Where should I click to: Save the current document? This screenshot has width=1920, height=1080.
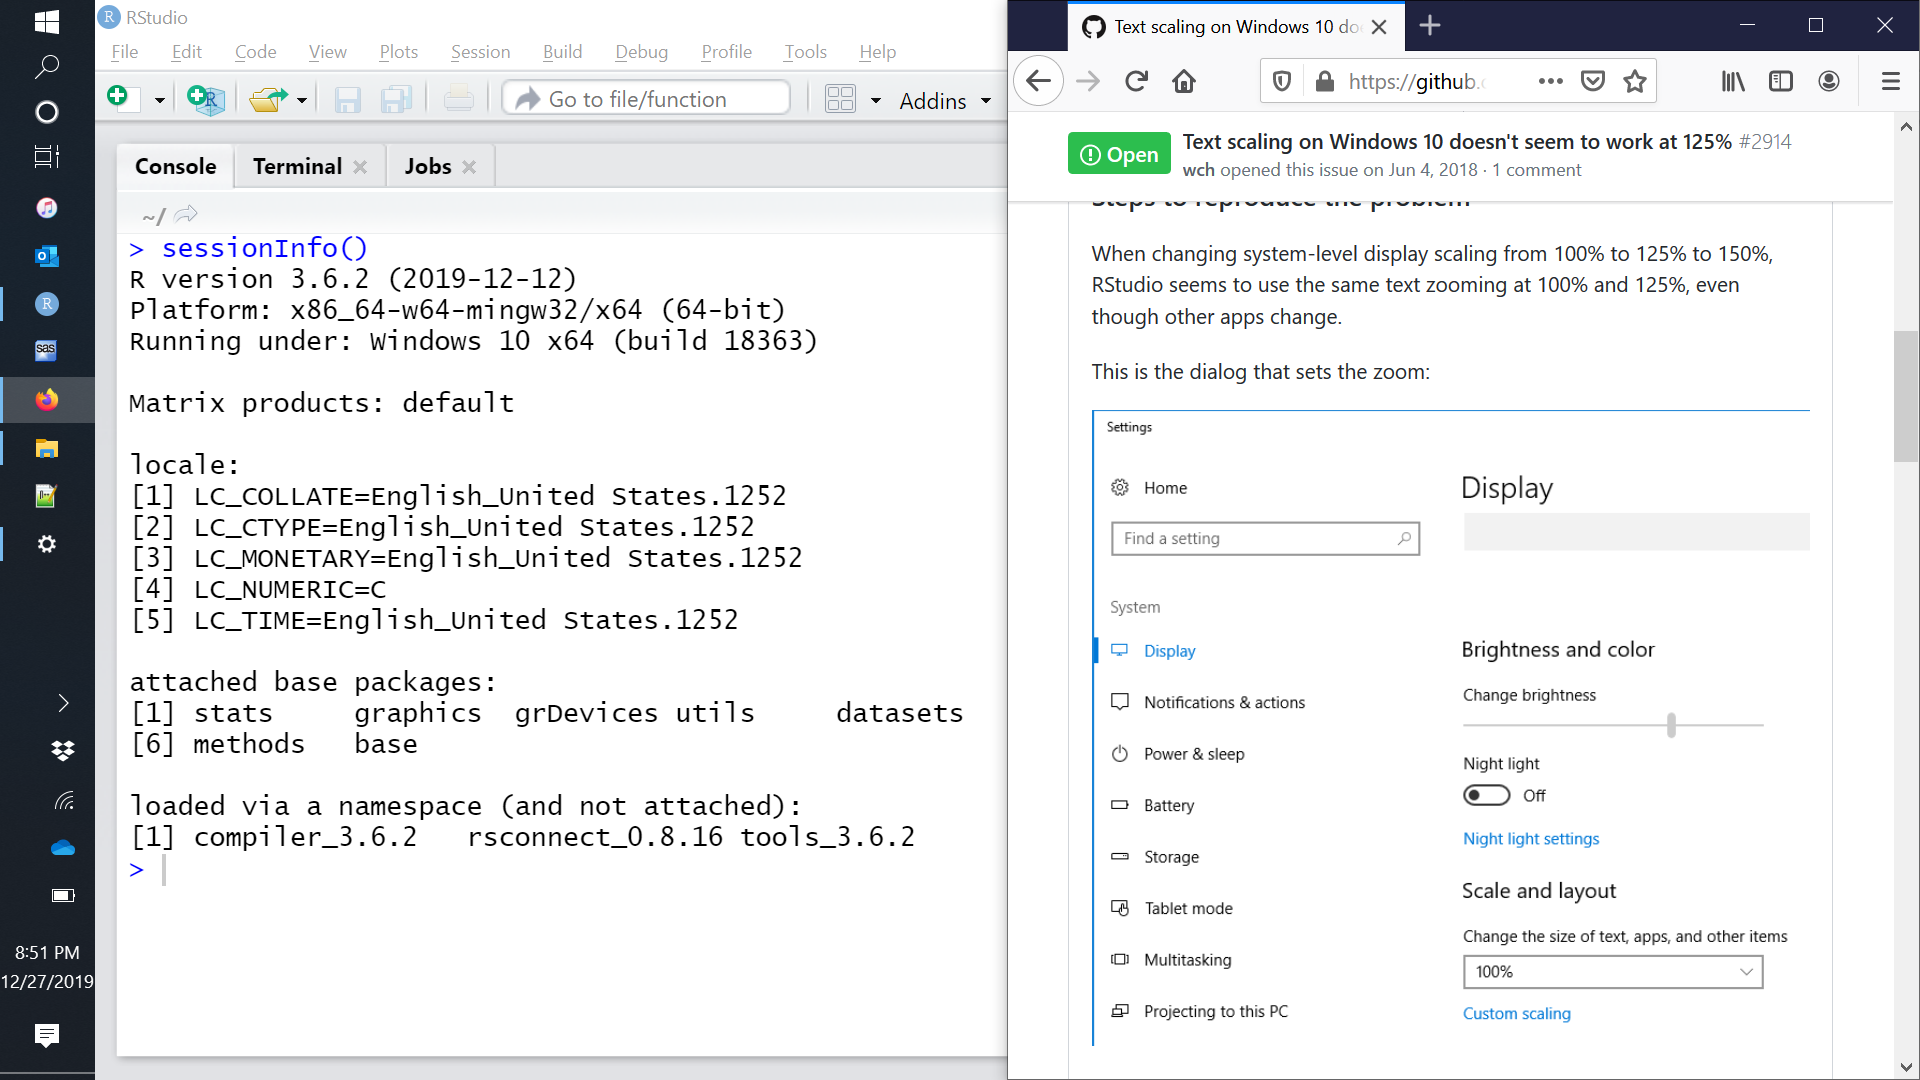click(x=347, y=99)
